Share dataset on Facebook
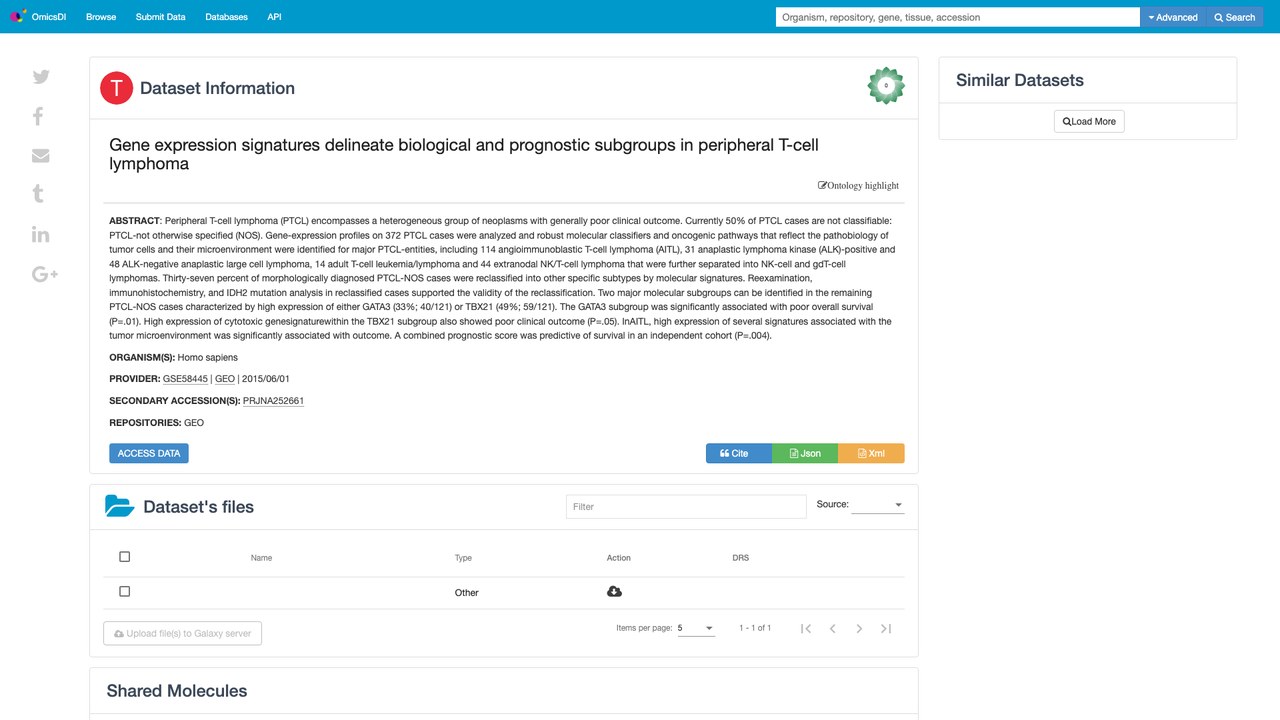Viewport: 1280px width, 720px height. click(38, 116)
